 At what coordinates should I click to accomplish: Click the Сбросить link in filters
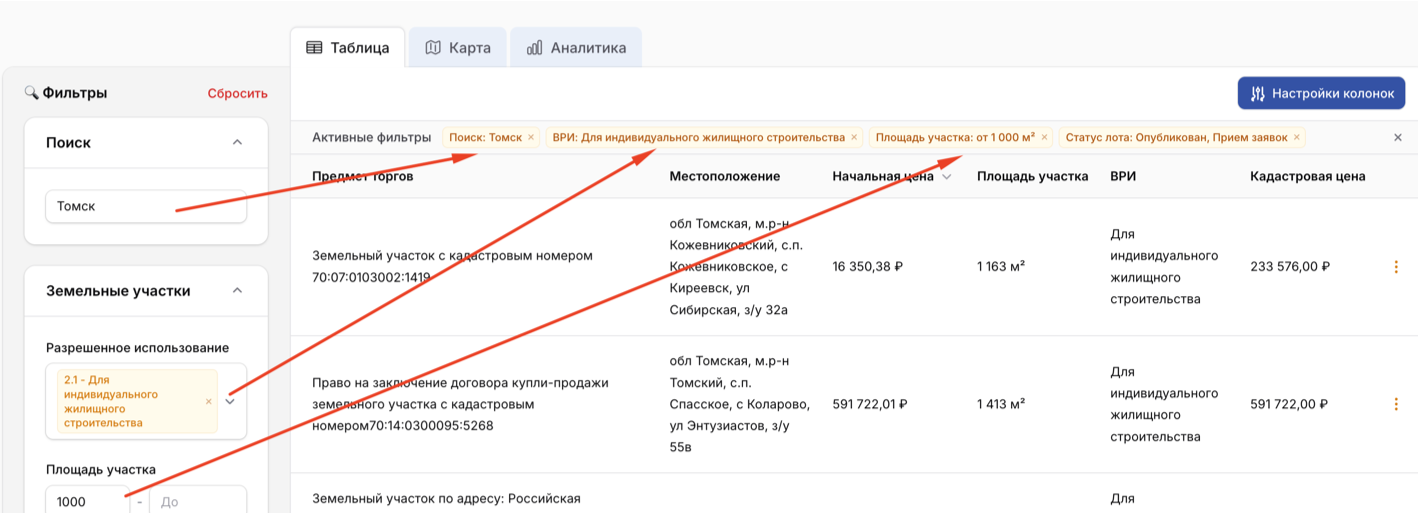click(x=237, y=94)
